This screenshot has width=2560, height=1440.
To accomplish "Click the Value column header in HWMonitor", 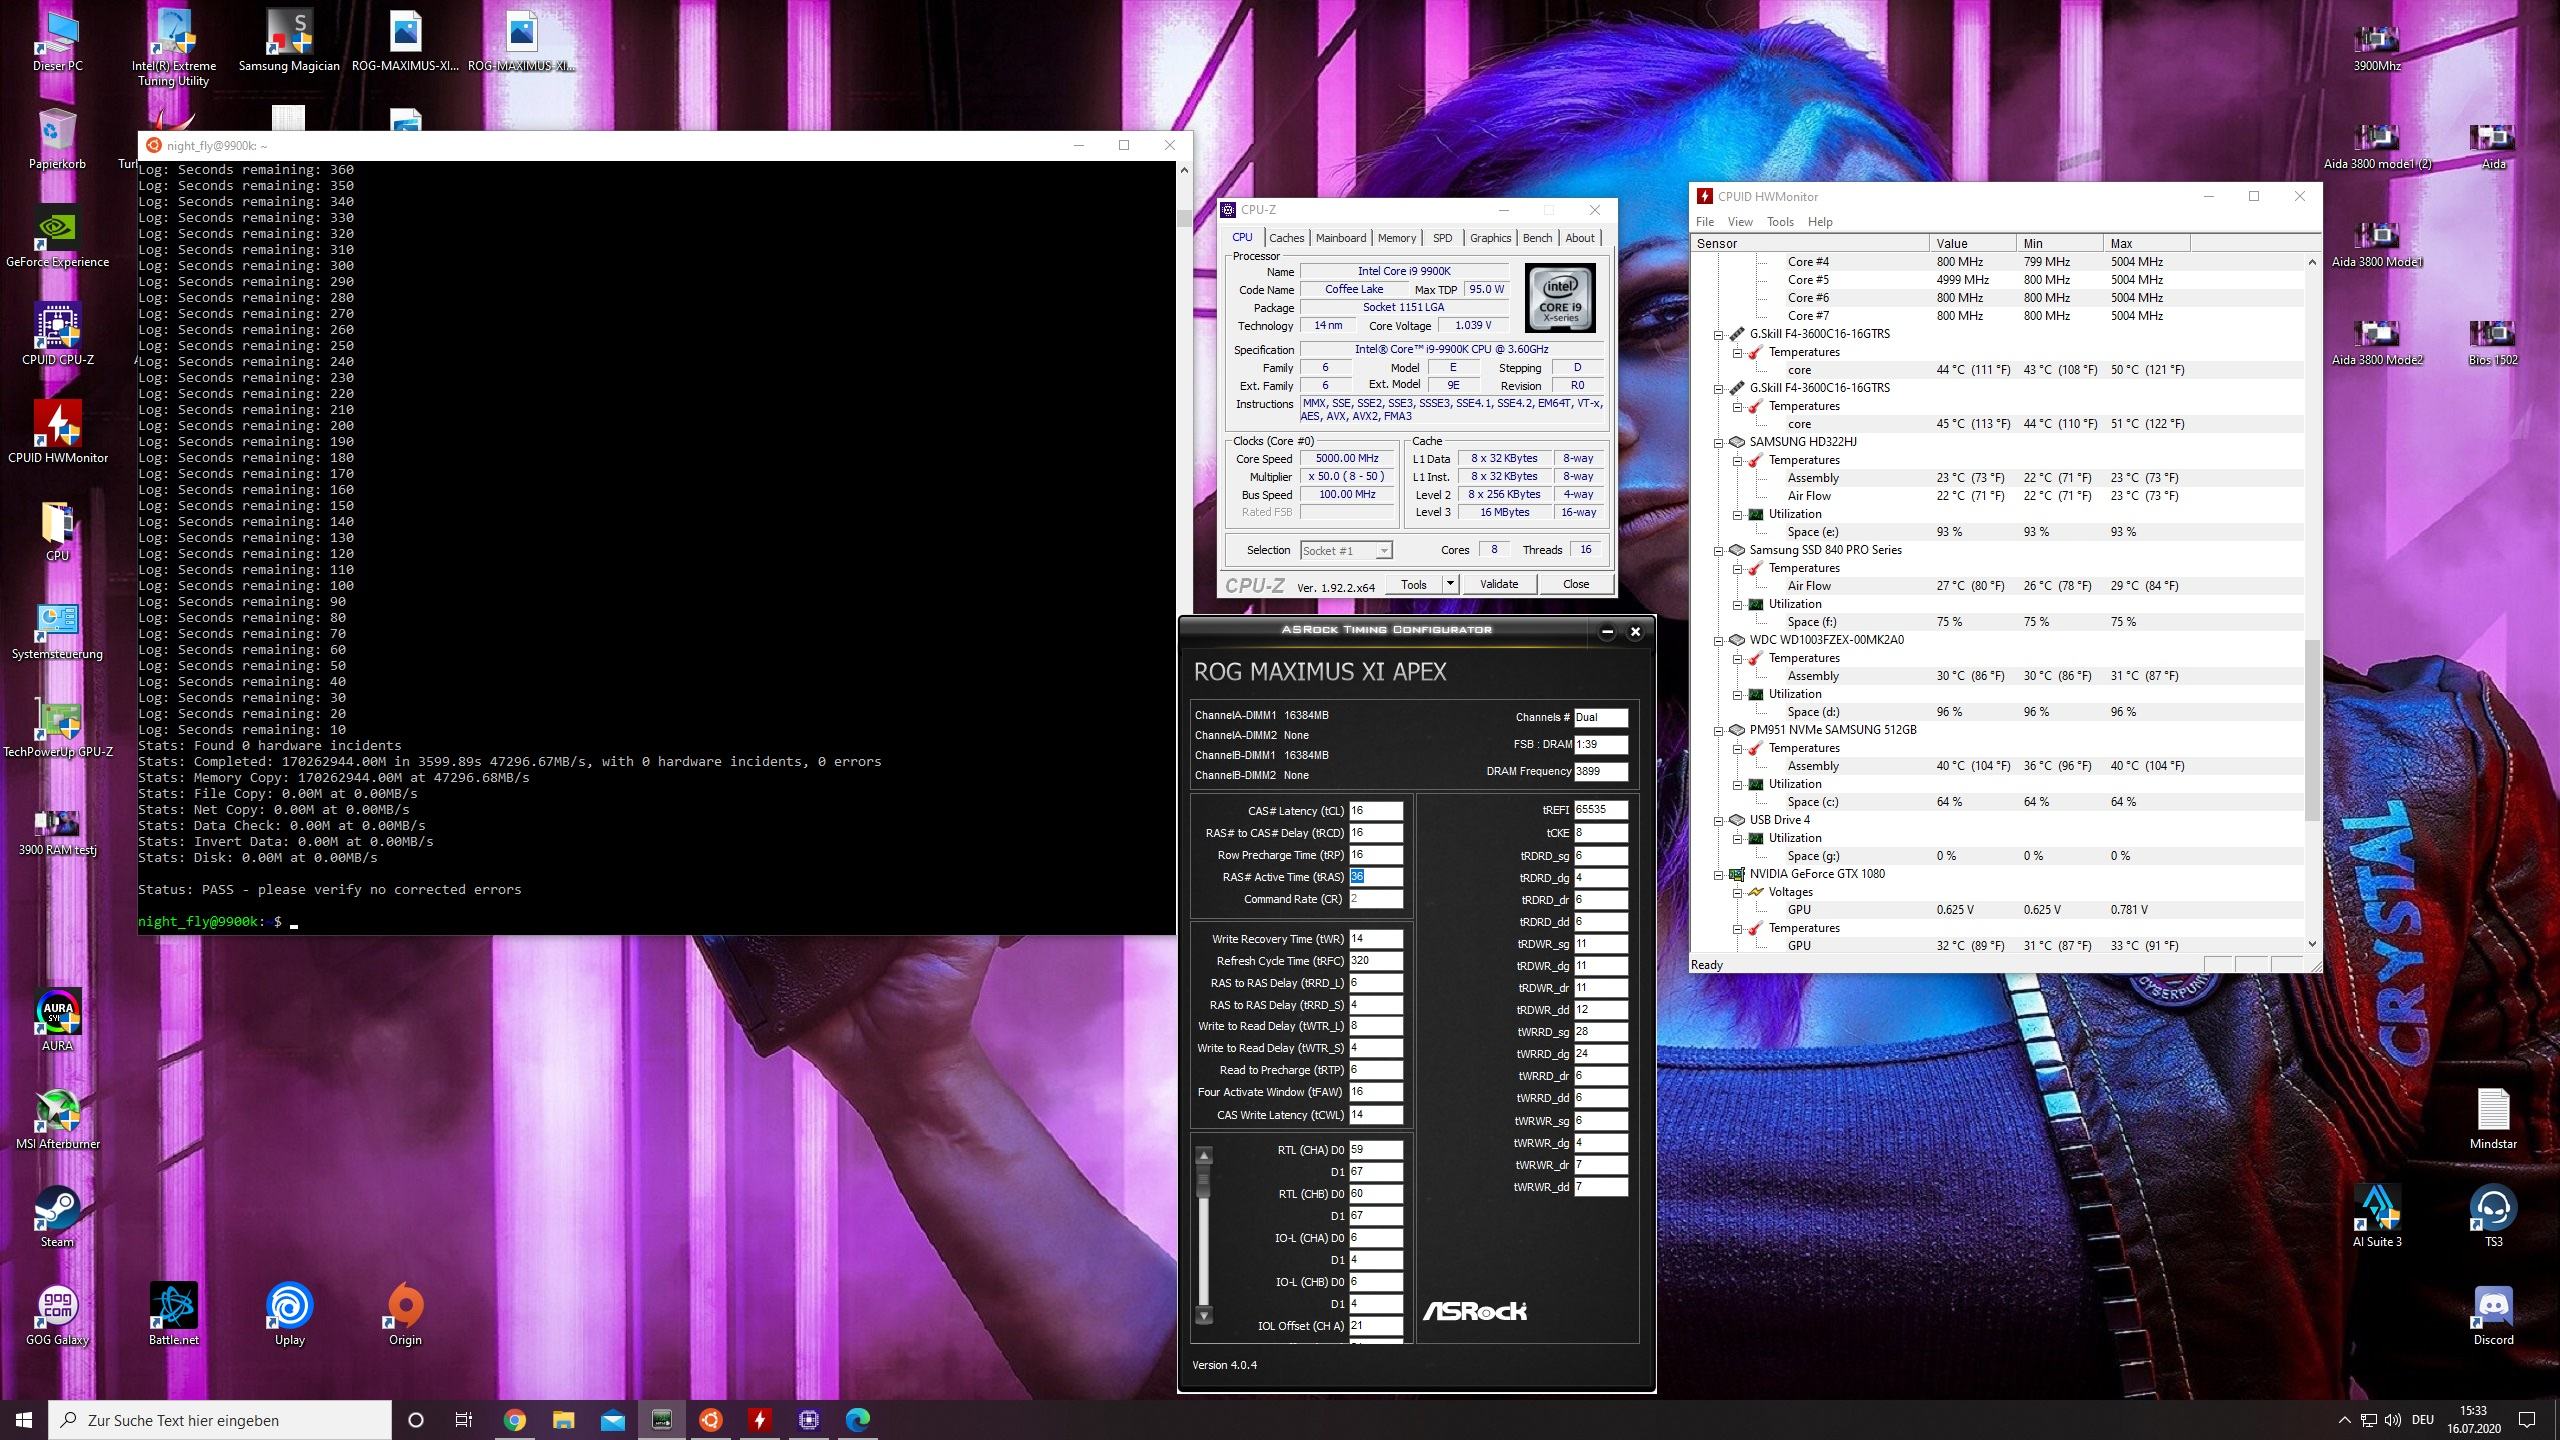I will [1972, 243].
